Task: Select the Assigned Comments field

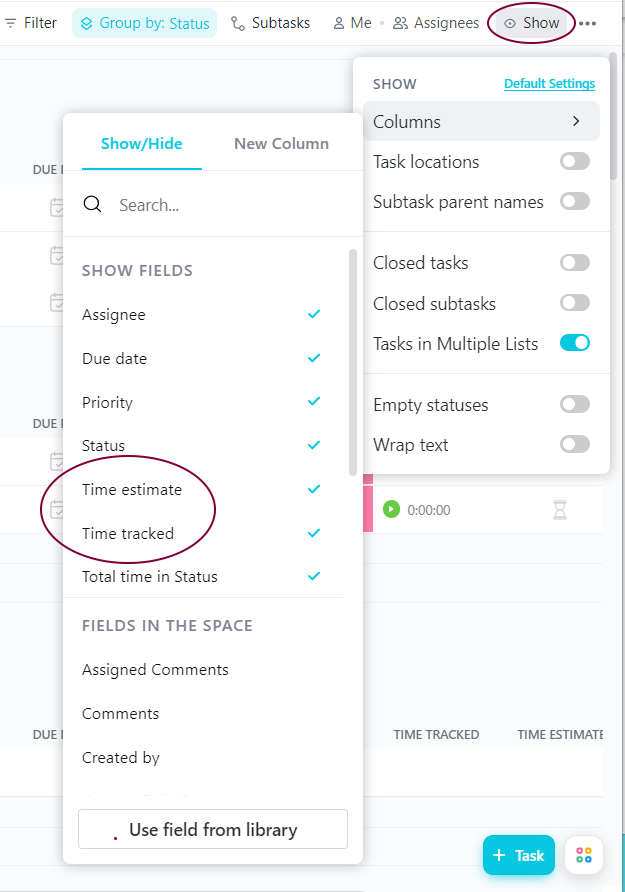Action: [155, 670]
